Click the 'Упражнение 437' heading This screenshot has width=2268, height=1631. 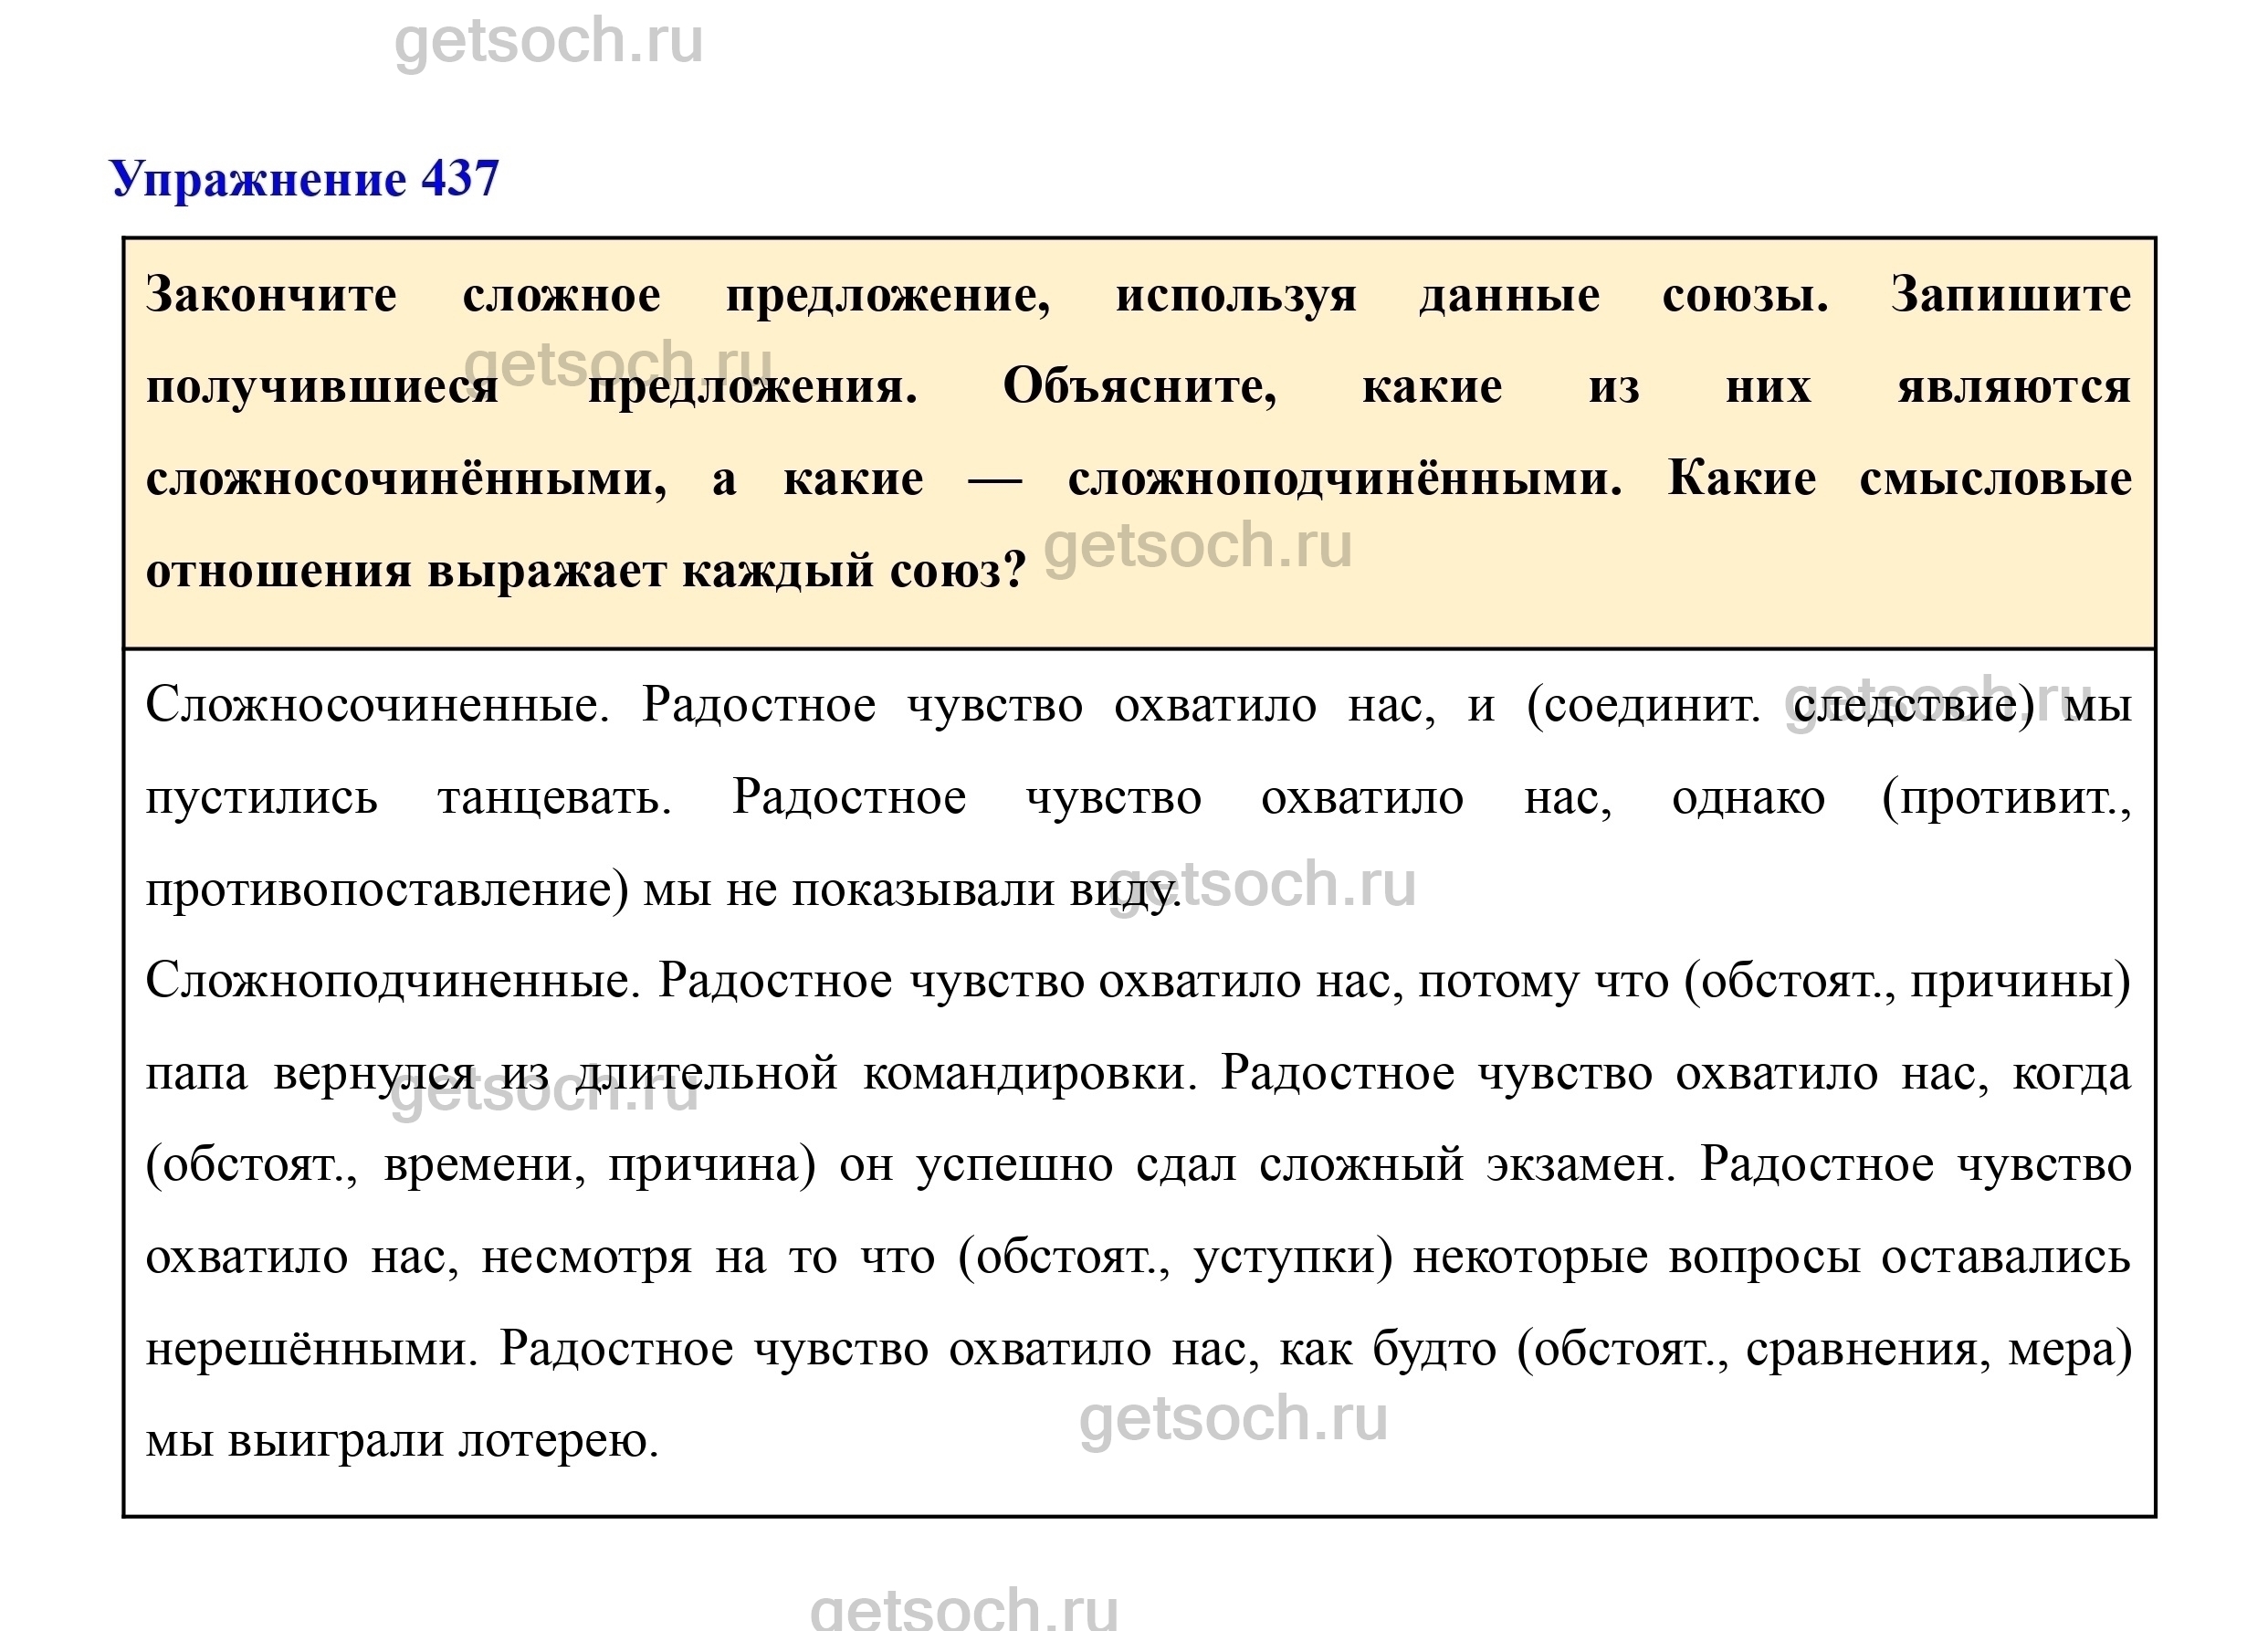(x=304, y=180)
